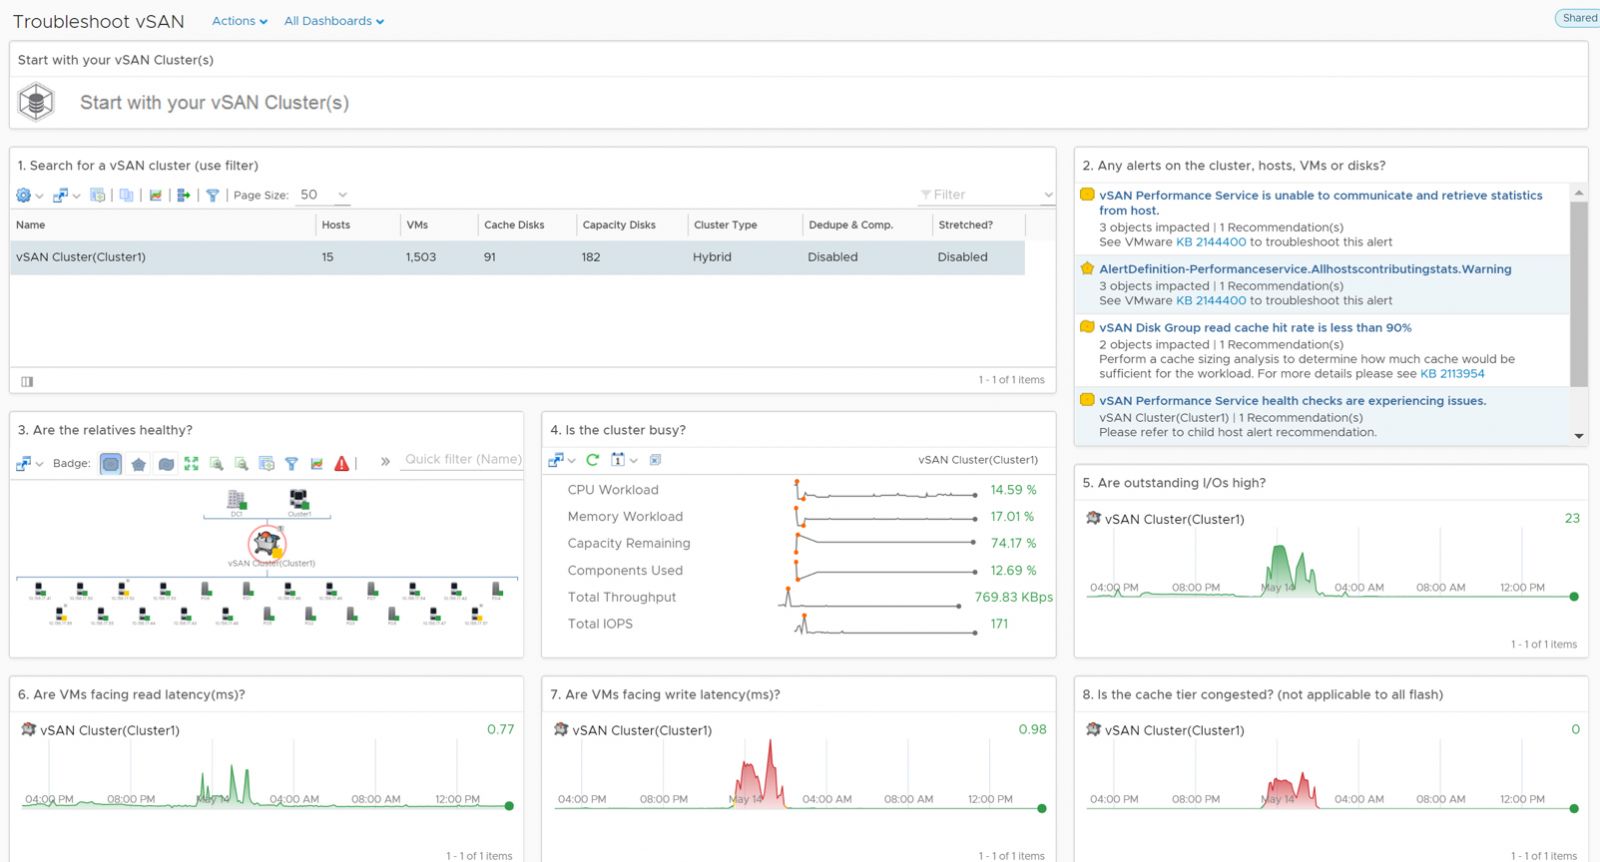Click the table-with-gear icon in relatives toolbar
This screenshot has height=862, width=1600.
coord(266,464)
